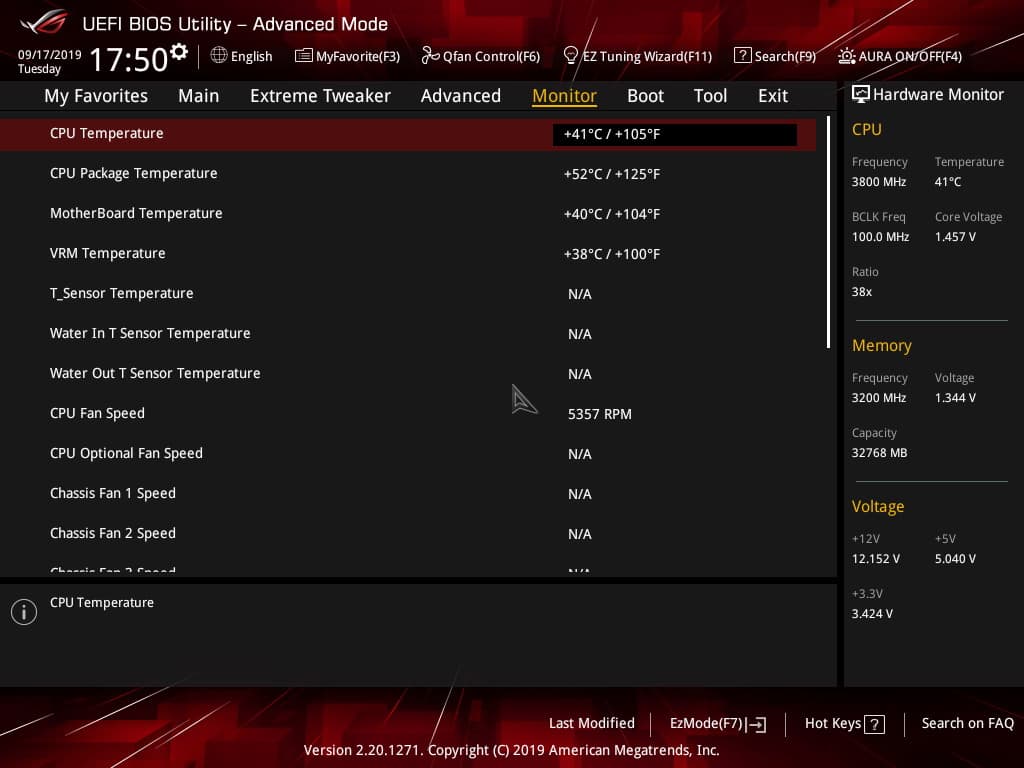Open the Exit tab
The height and width of the screenshot is (768, 1024).
coord(773,96)
